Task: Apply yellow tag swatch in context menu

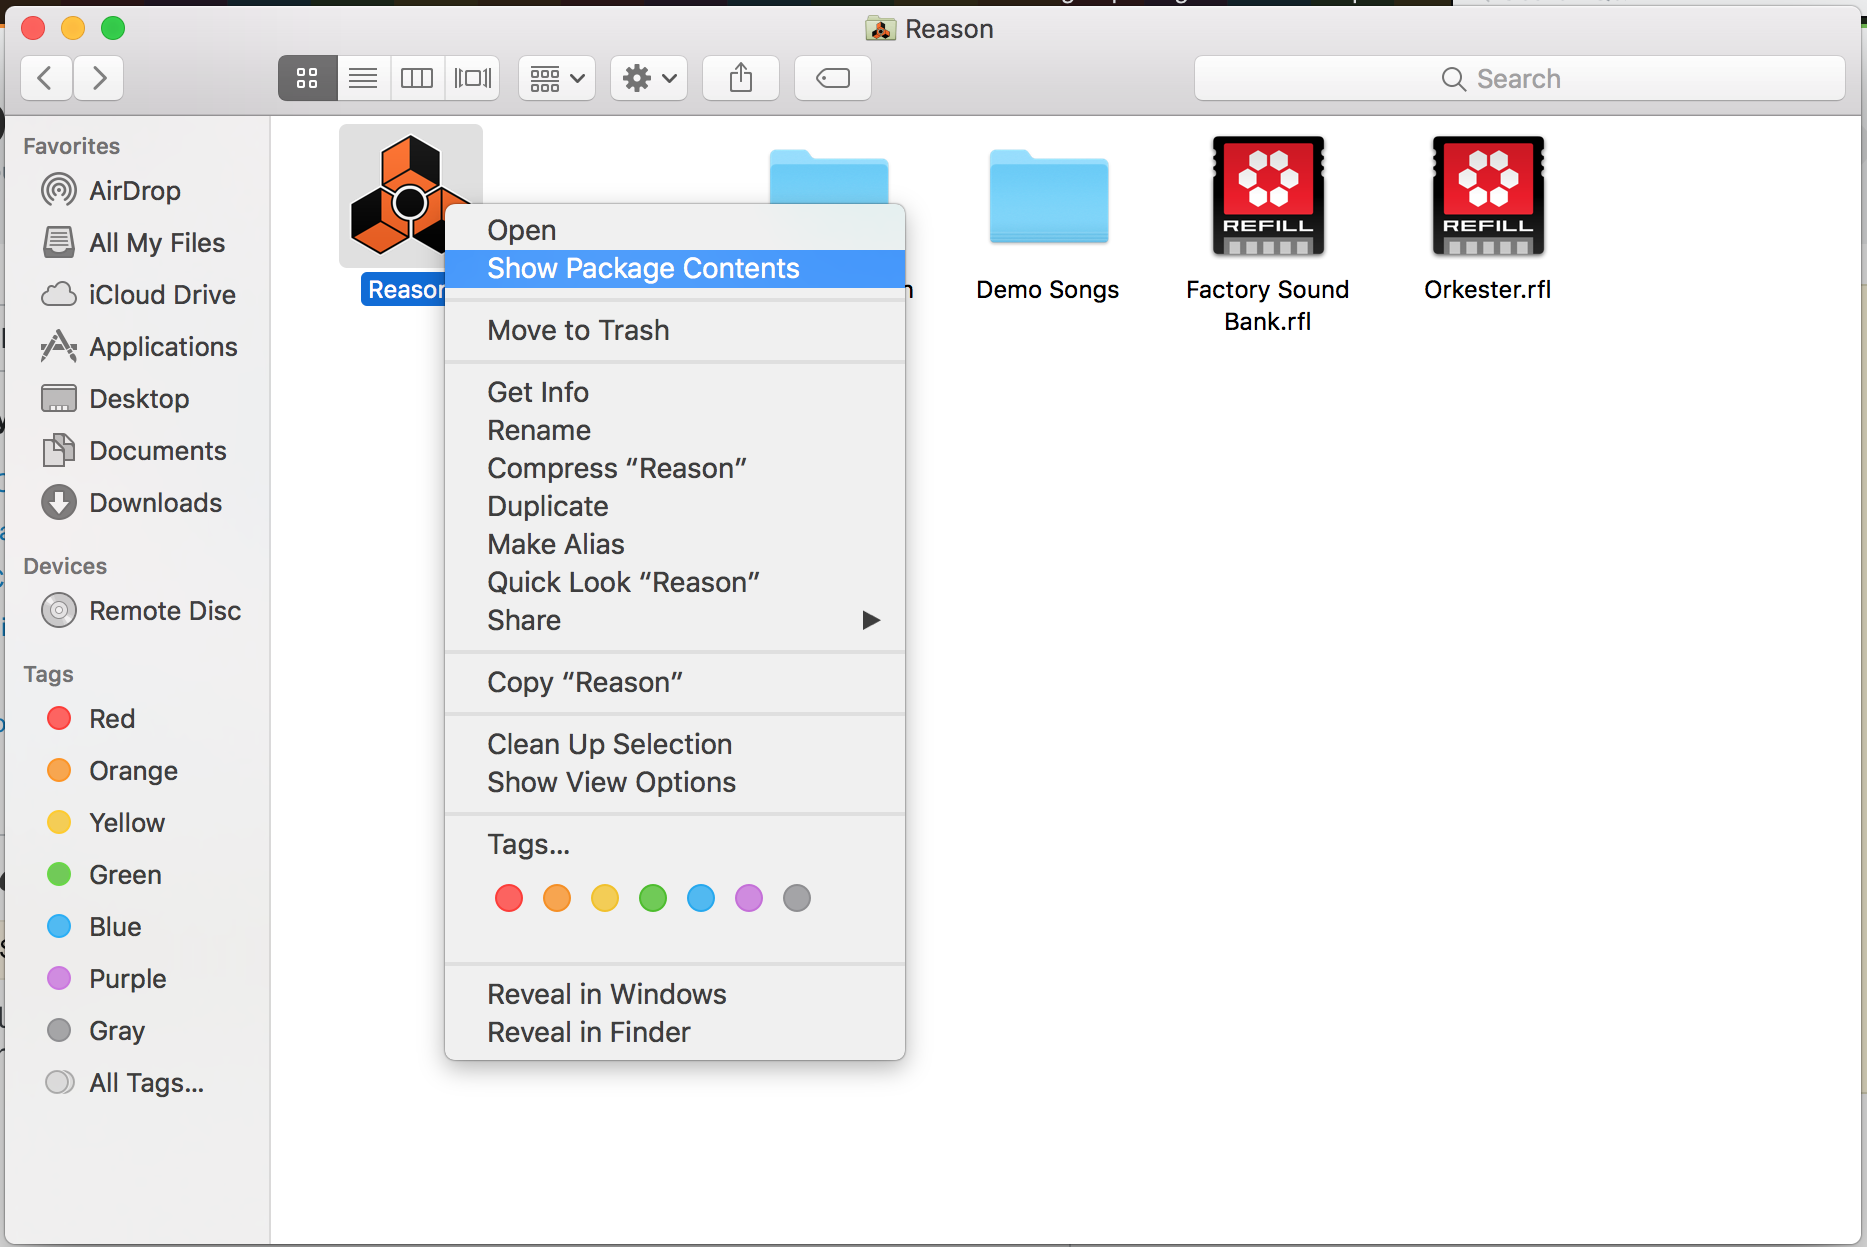Action: click(x=605, y=898)
